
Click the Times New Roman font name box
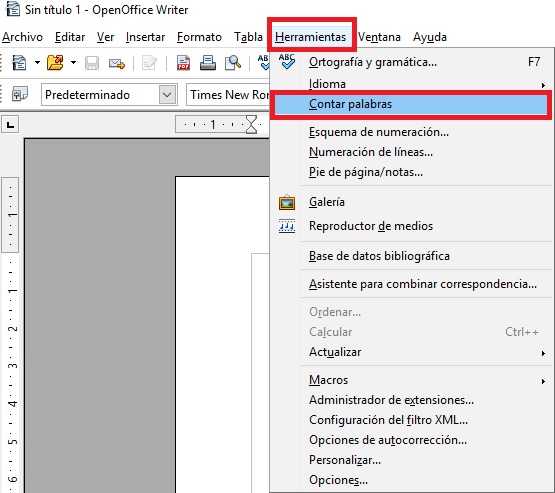pyautogui.click(x=228, y=94)
